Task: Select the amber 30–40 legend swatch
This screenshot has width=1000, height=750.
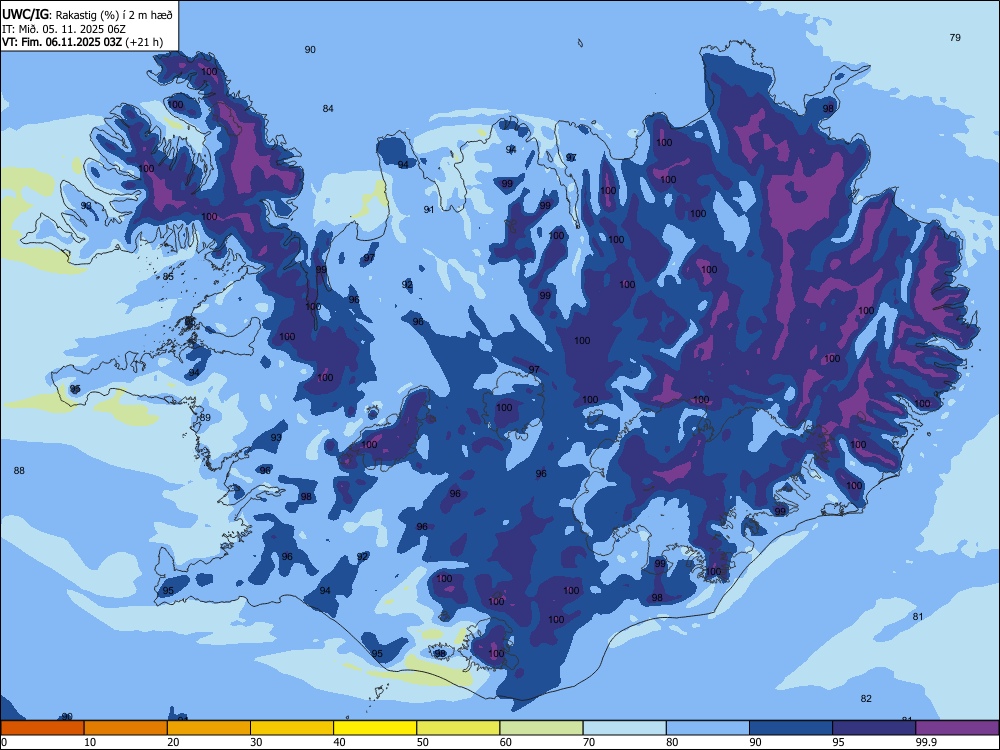Action: (292, 728)
